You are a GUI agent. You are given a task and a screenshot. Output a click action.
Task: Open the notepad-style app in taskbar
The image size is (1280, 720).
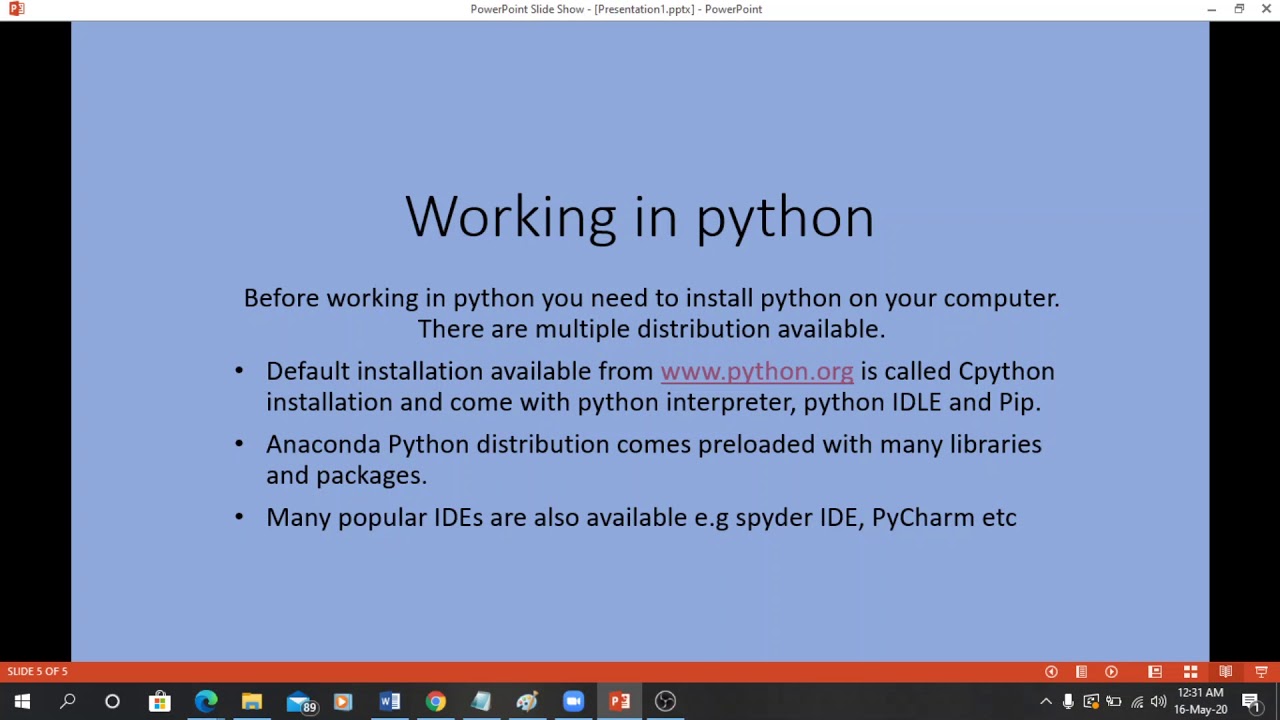(481, 701)
